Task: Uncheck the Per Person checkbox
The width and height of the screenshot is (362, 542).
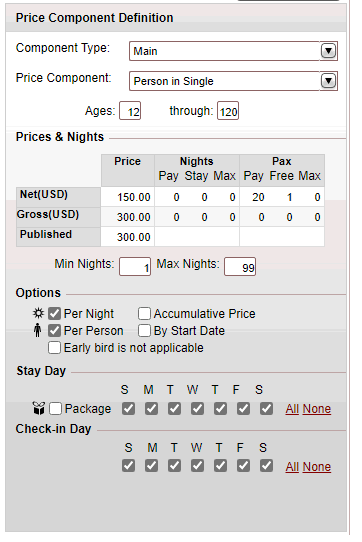Action: point(55,330)
